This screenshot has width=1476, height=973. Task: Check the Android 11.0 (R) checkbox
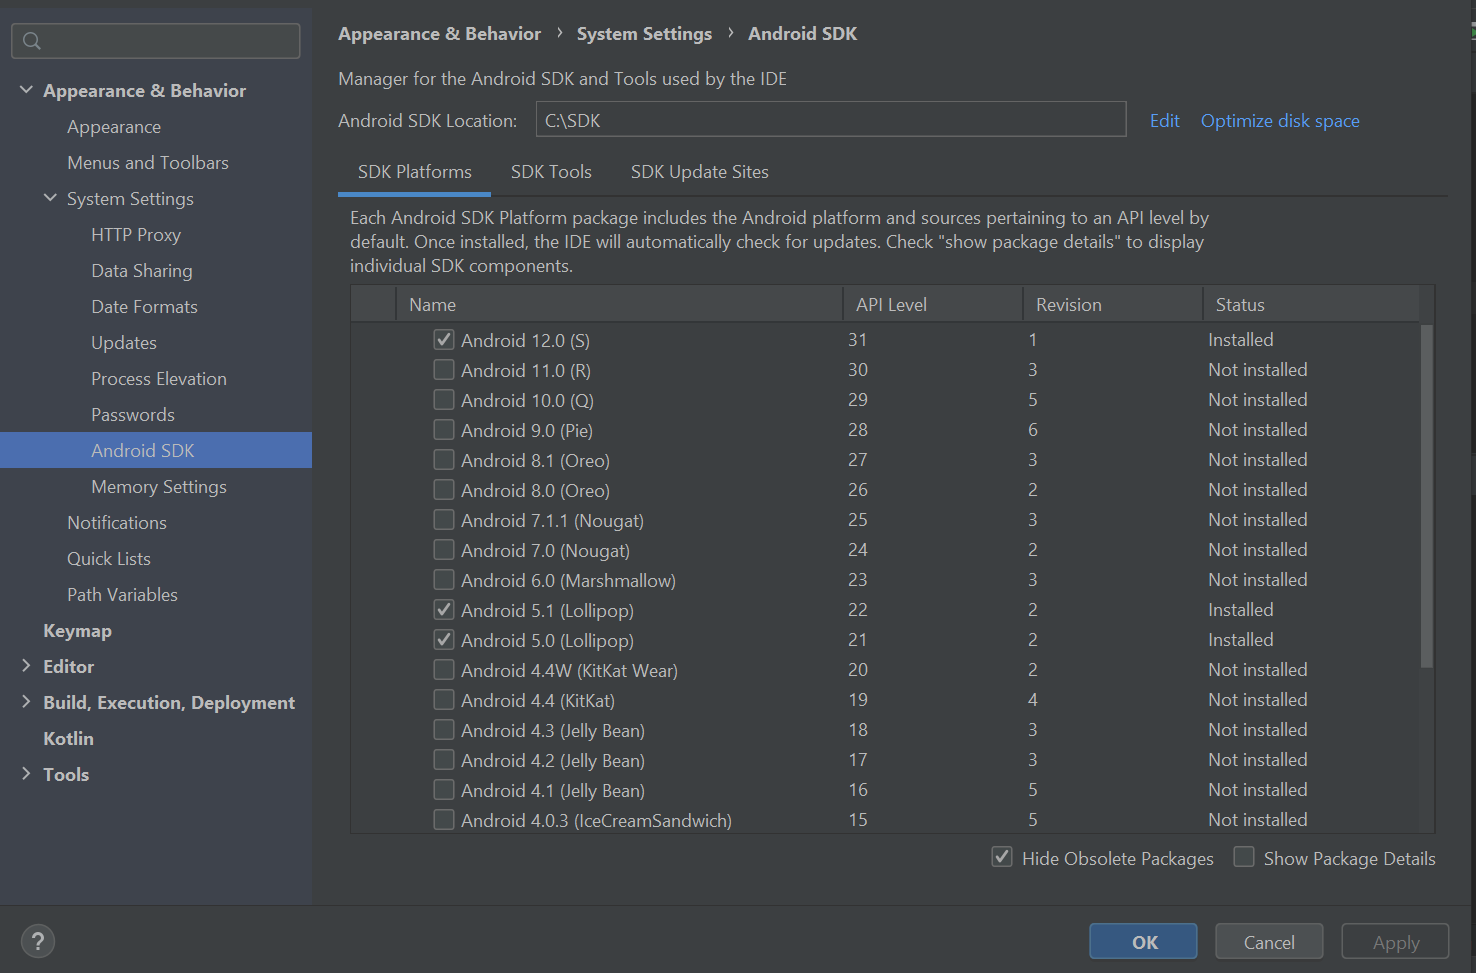click(444, 370)
